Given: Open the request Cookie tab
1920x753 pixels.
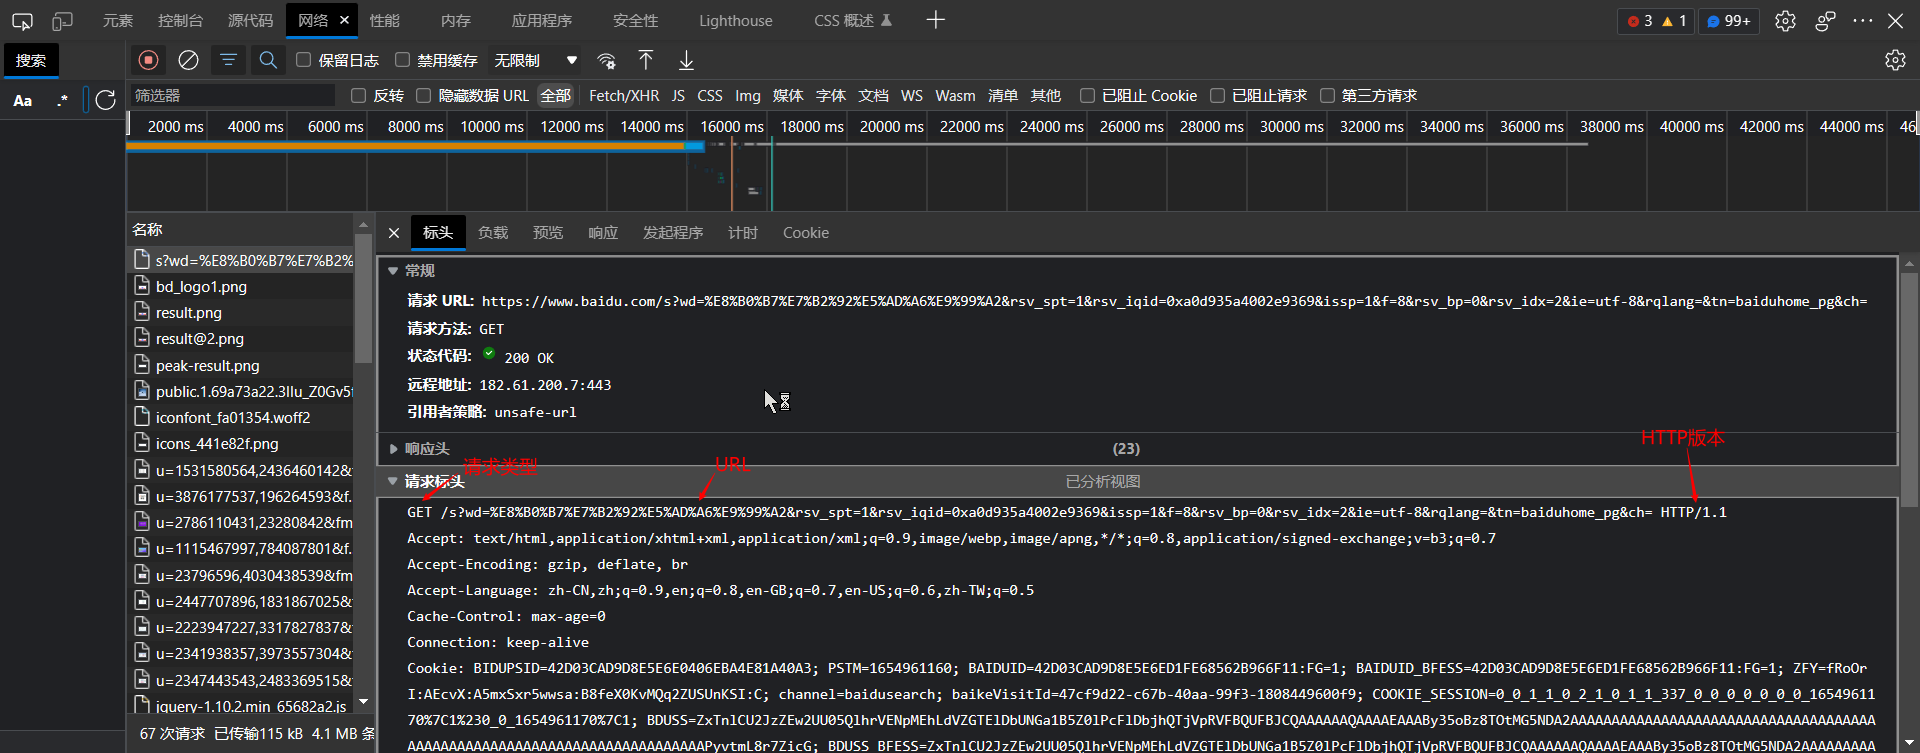Looking at the screenshot, I should (x=806, y=233).
